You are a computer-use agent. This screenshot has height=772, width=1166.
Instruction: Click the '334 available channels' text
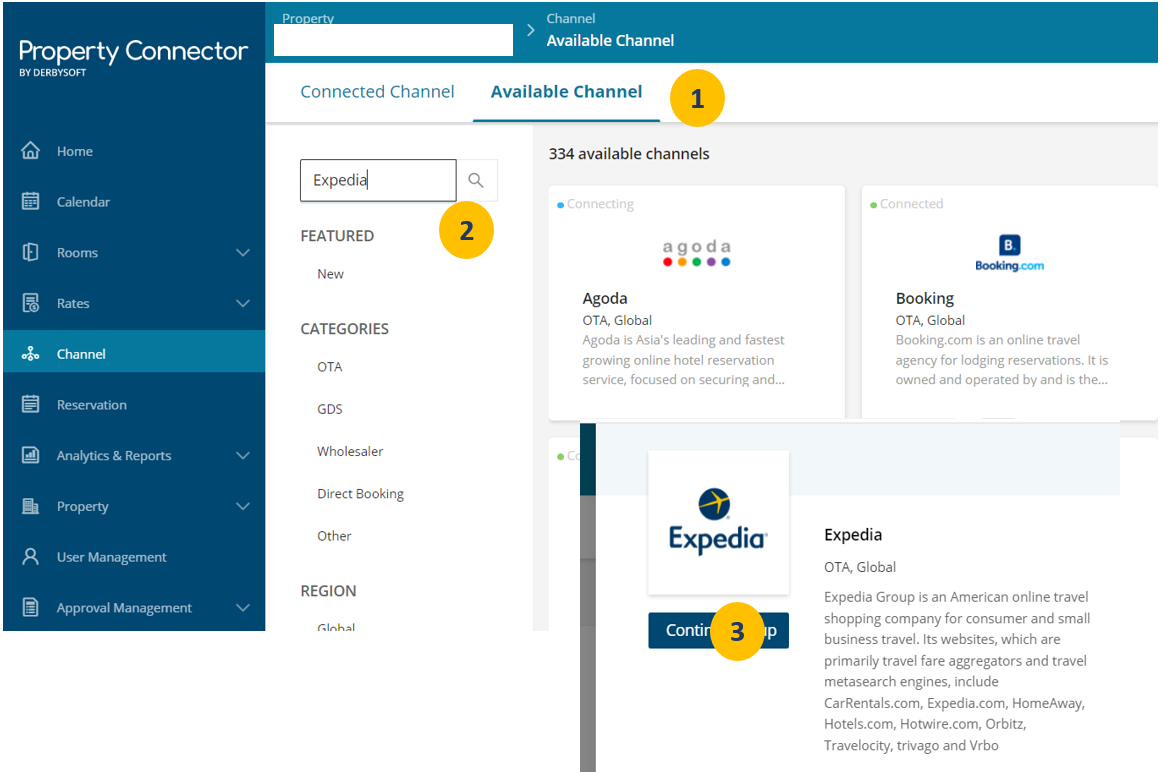coord(629,154)
